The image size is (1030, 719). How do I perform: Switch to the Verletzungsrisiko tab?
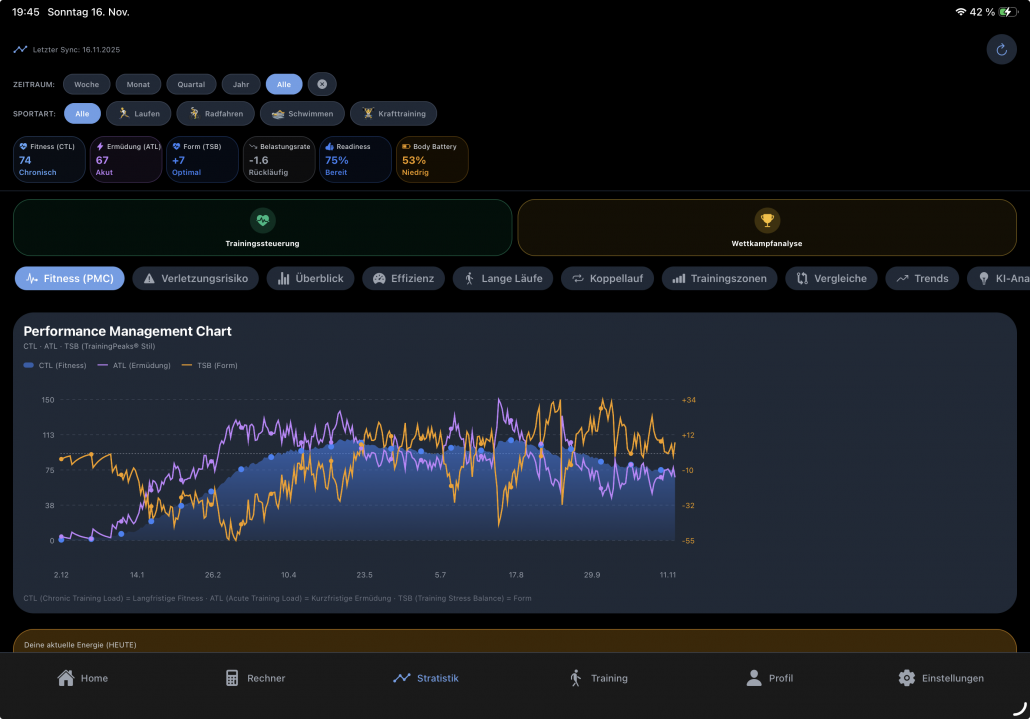point(195,278)
